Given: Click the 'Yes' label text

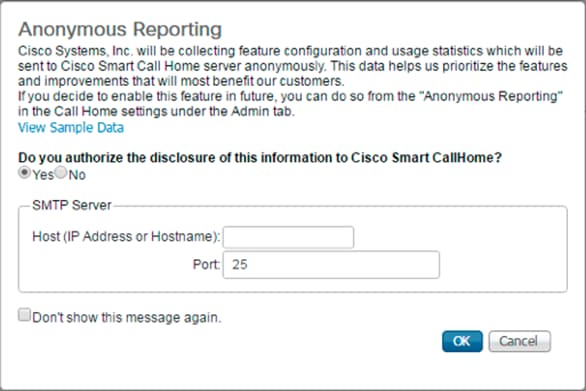Looking at the screenshot, I should tap(43, 175).
